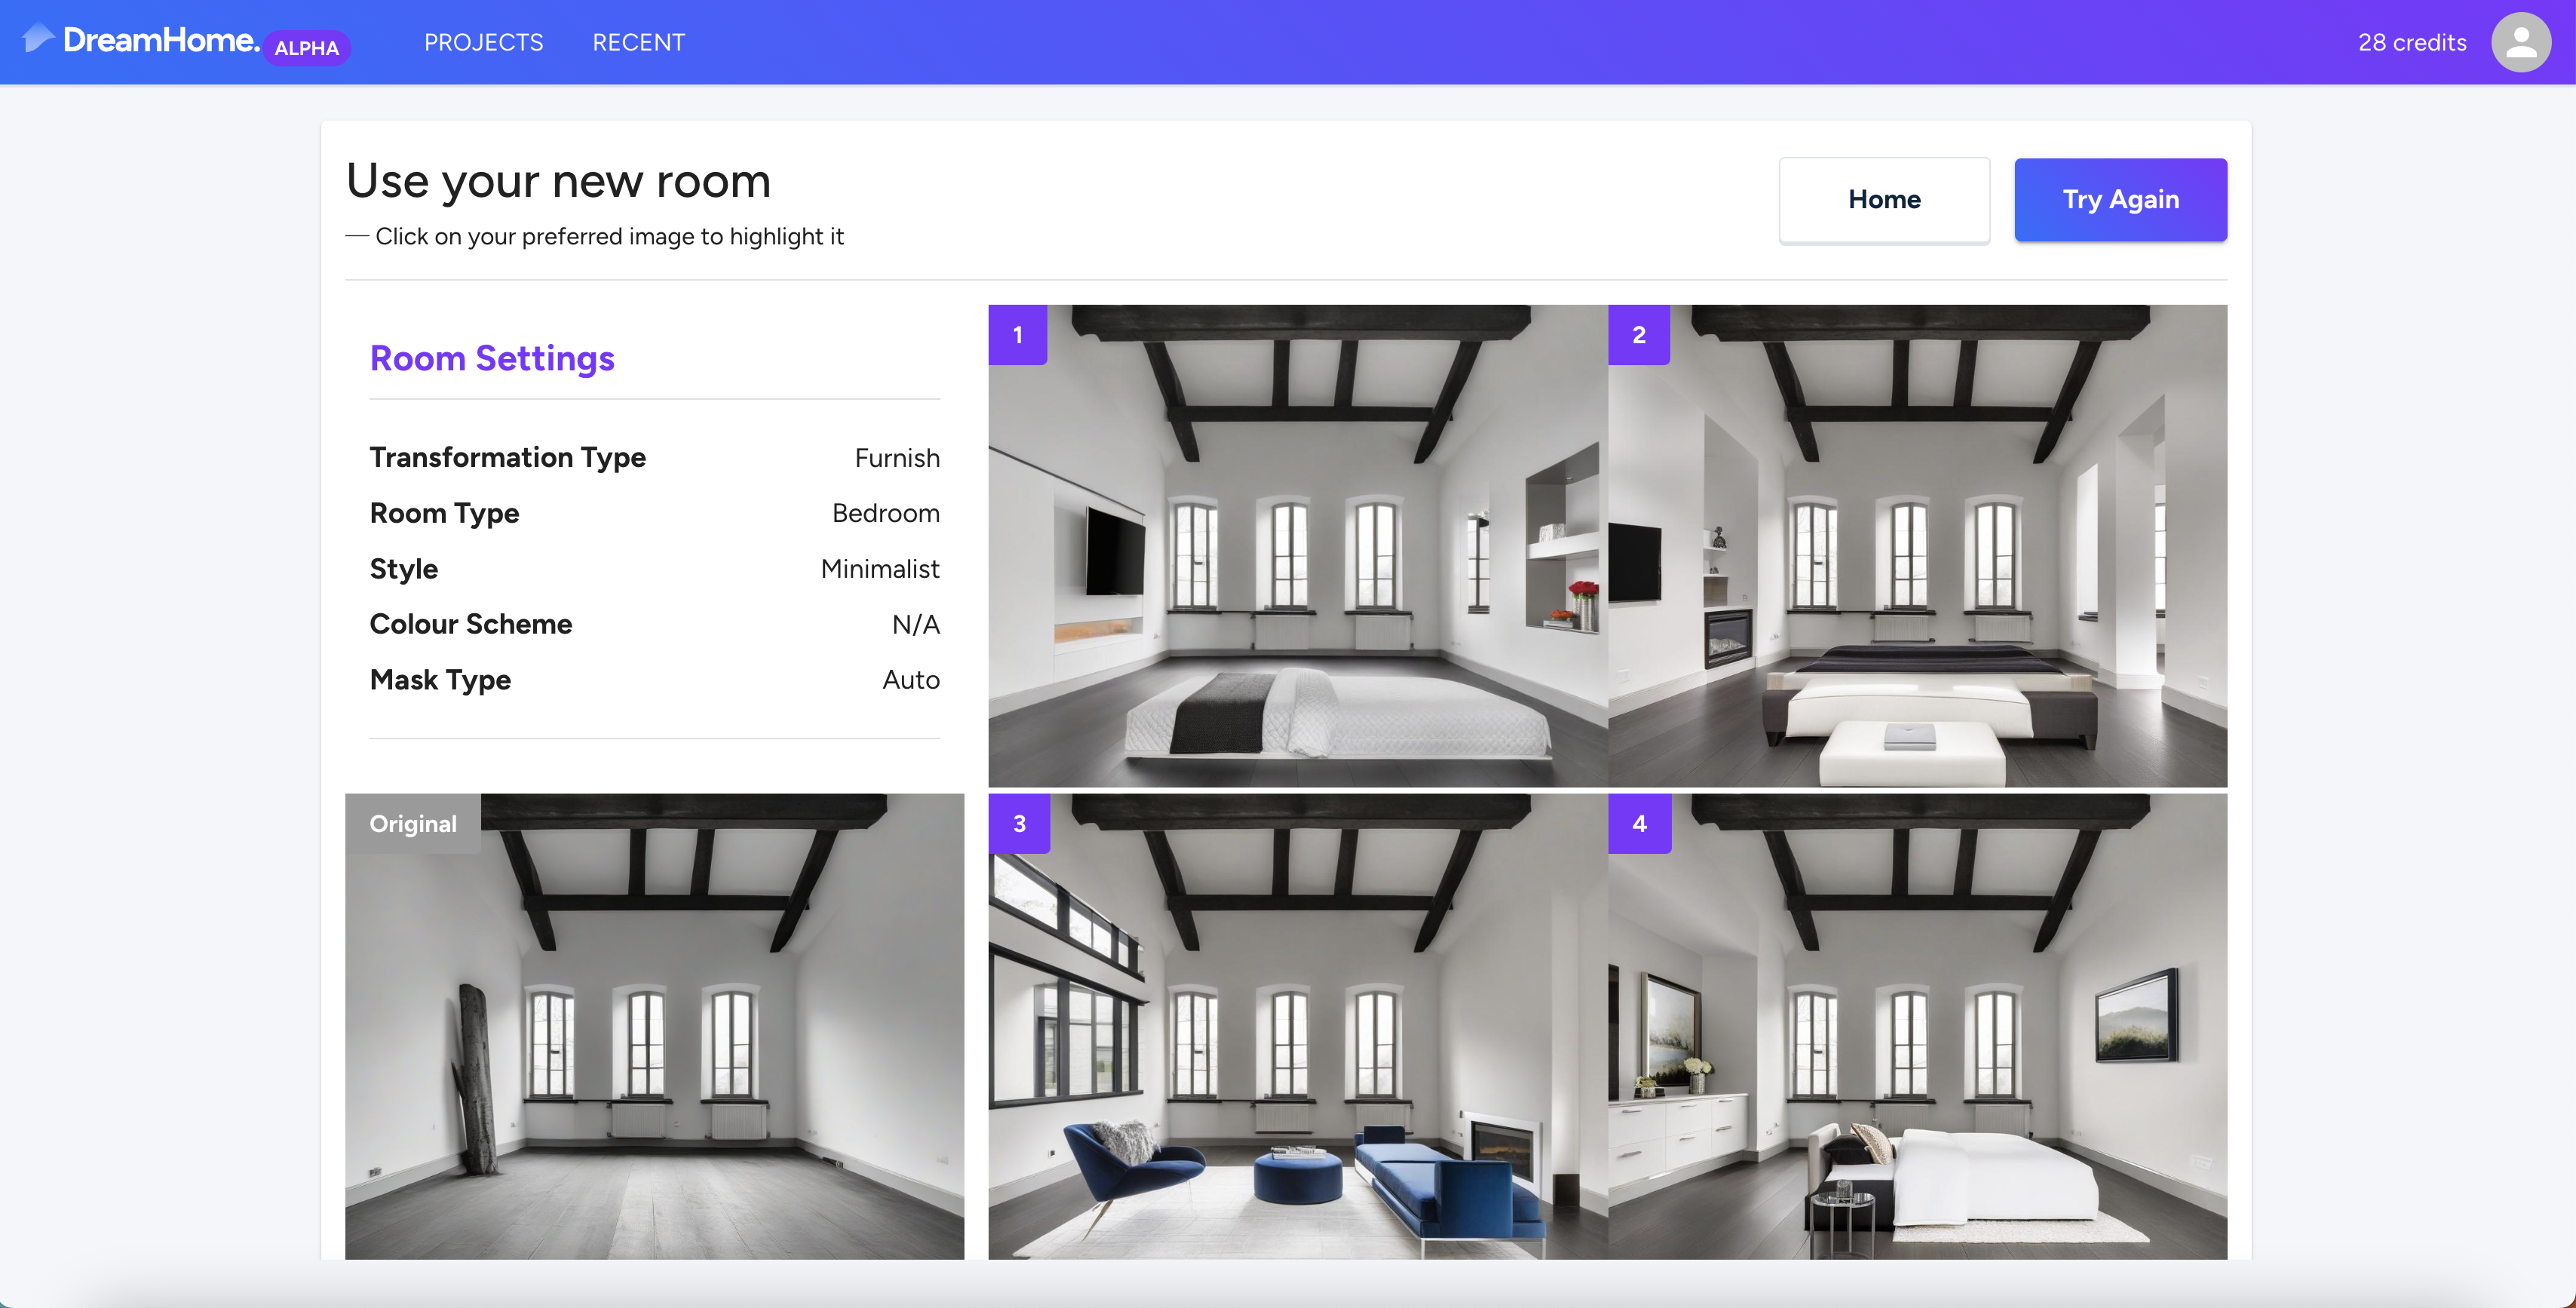Open the user profile avatar icon

tap(2520, 42)
